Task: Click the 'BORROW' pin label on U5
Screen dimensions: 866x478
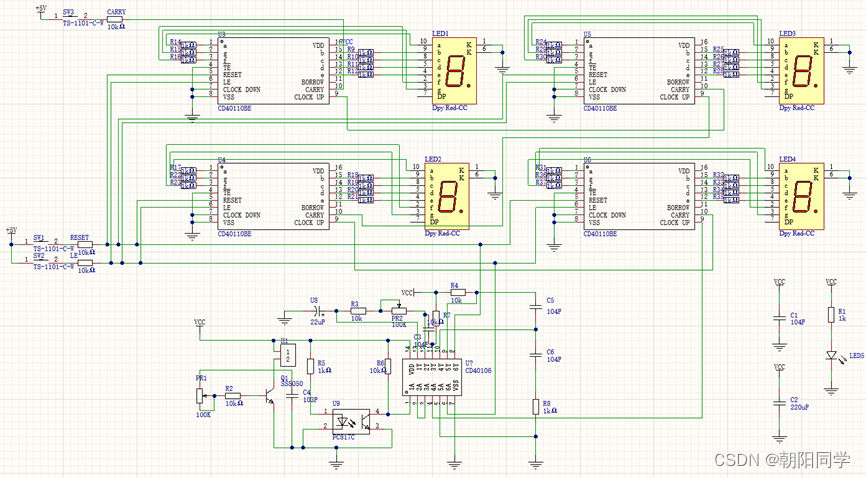Action: pos(678,82)
